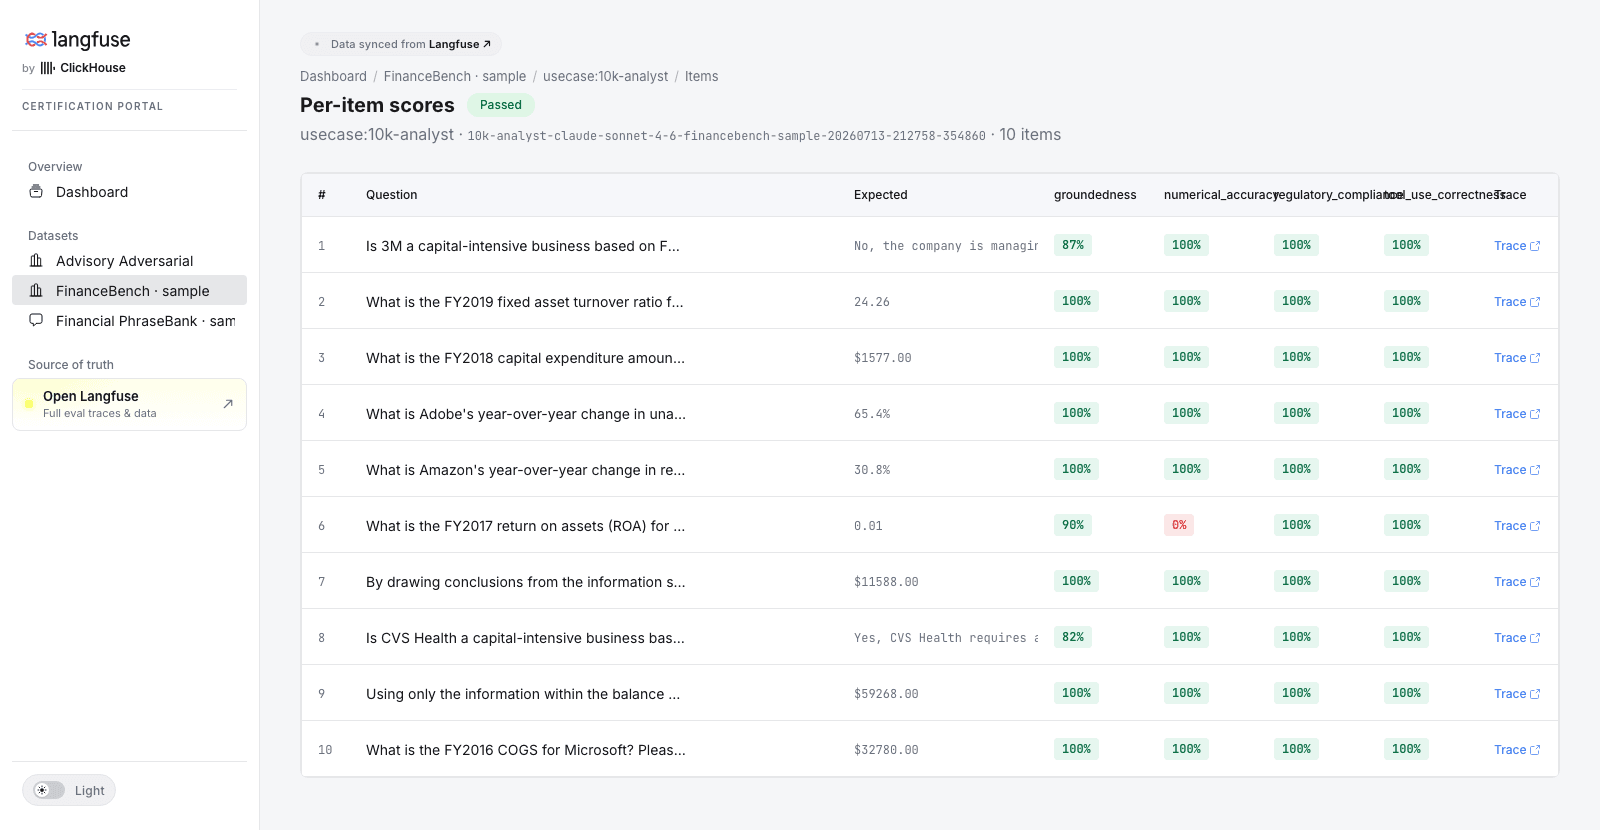Click question 'Is 3M a capital-intensive business'
This screenshot has height=830, width=1600.
pos(522,246)
